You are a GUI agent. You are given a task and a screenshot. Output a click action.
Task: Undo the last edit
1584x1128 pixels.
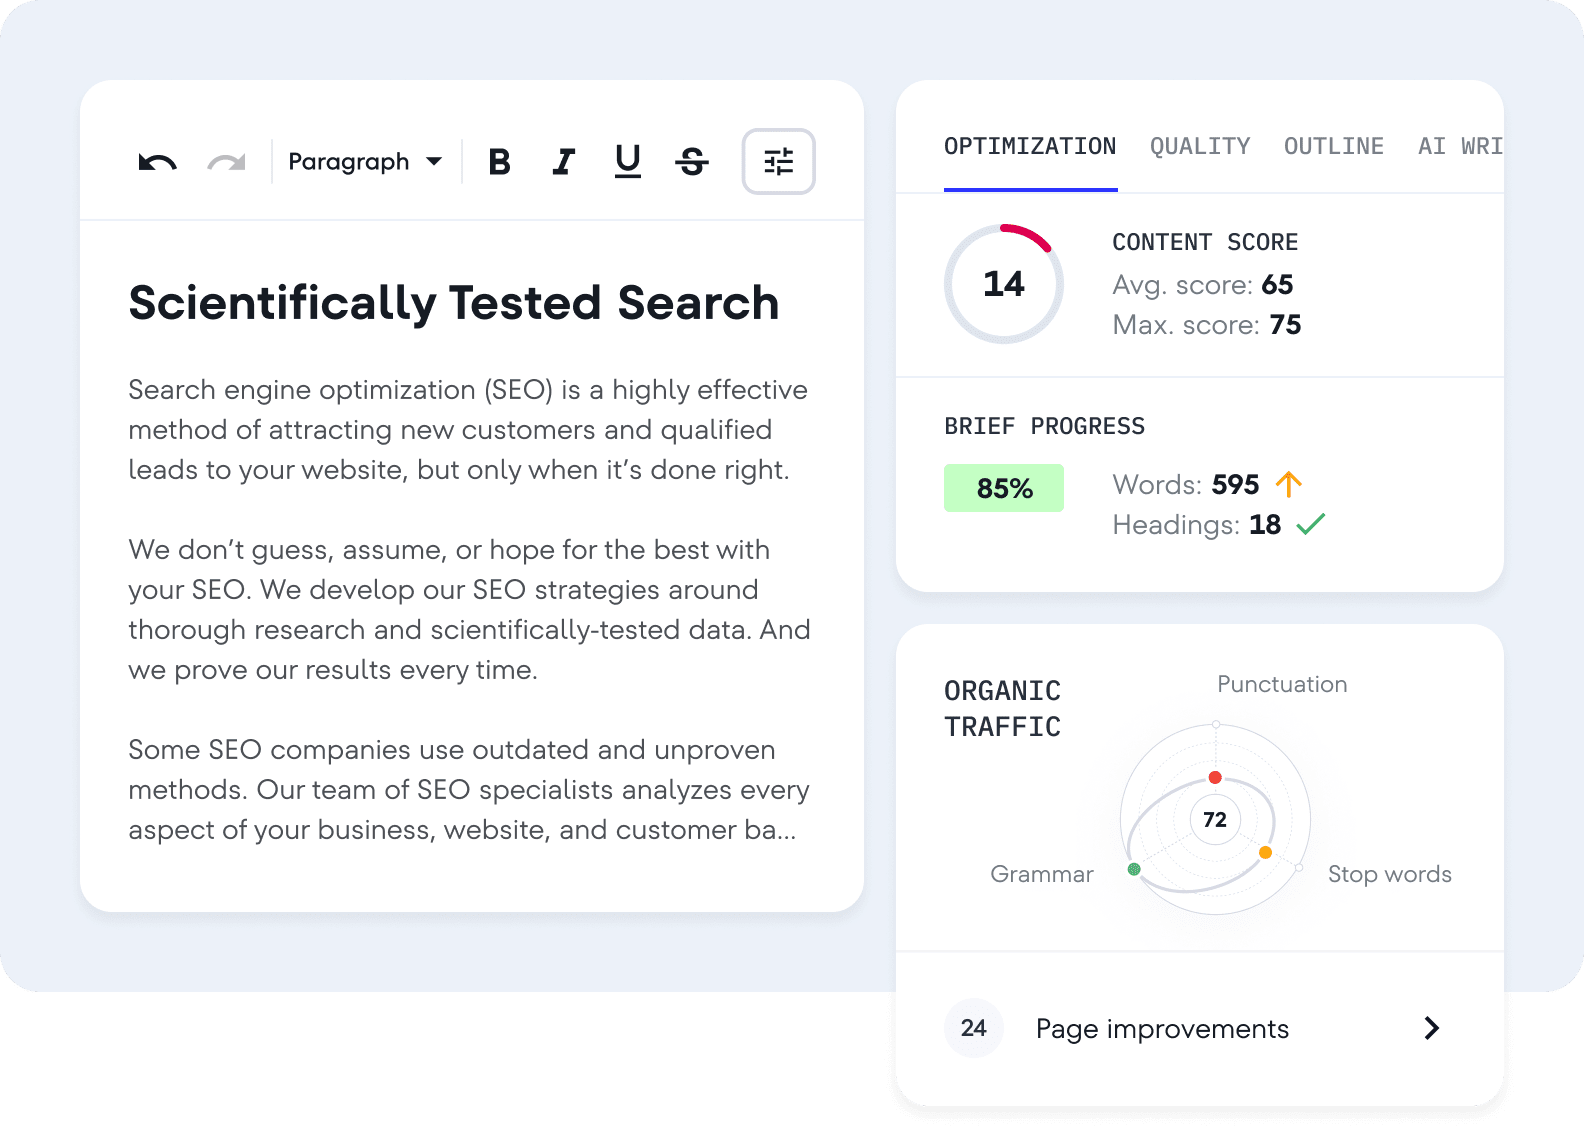[x=158, y=162]
